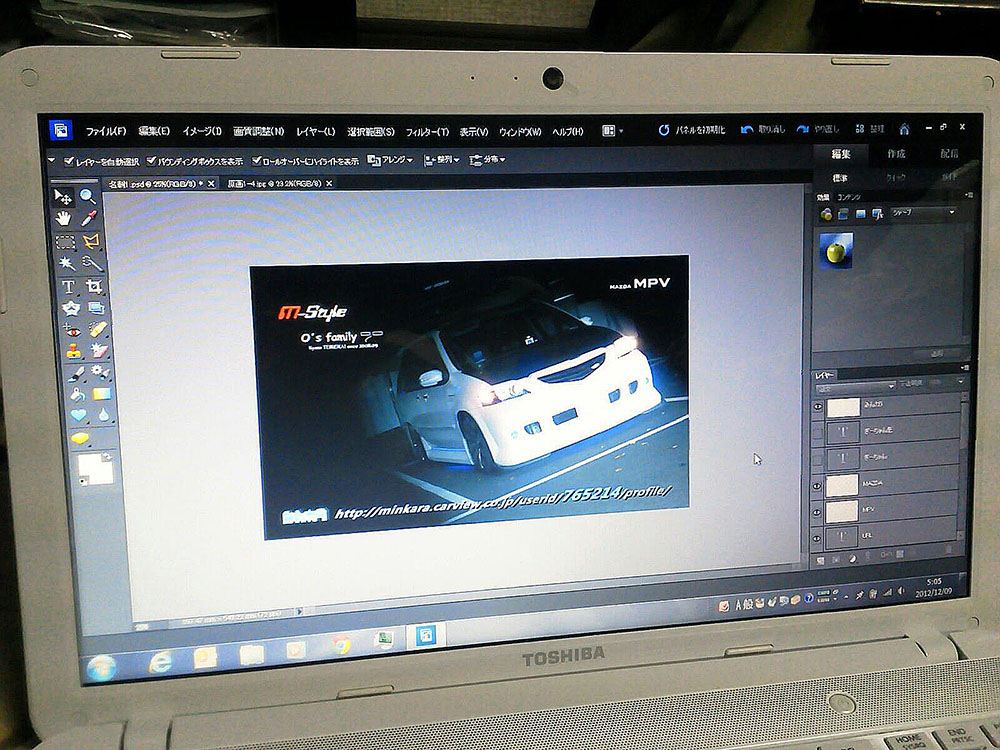The image size is (1000, 750).
Task: Click the green apple effect thumbnail
Action: 836,250
